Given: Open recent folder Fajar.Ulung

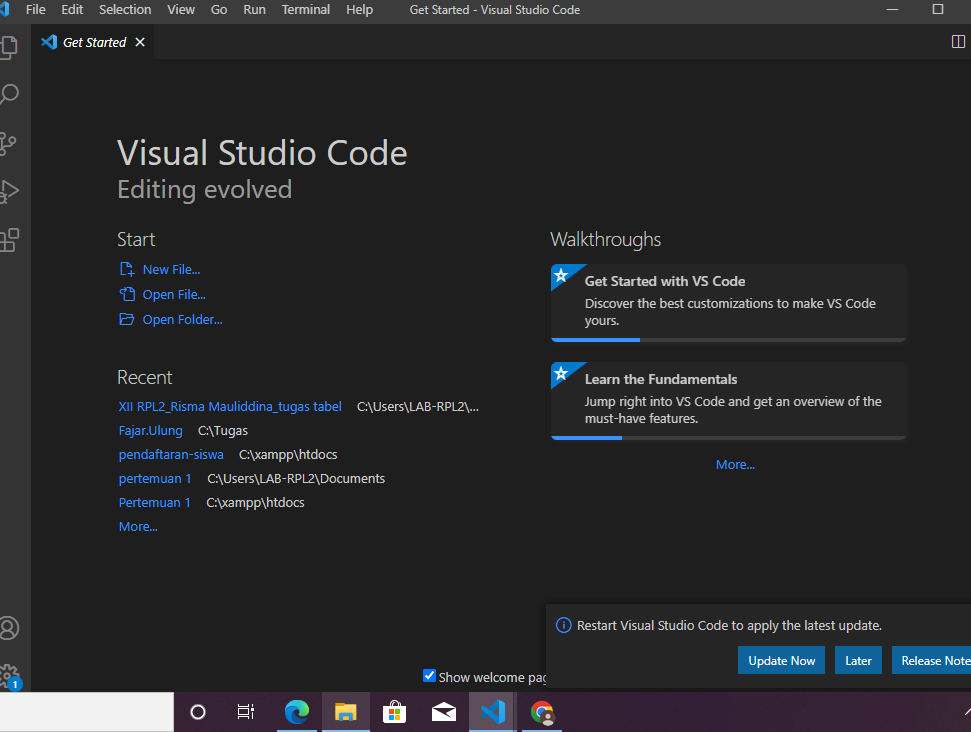Looking at the screenshot, I should [150, 430].
